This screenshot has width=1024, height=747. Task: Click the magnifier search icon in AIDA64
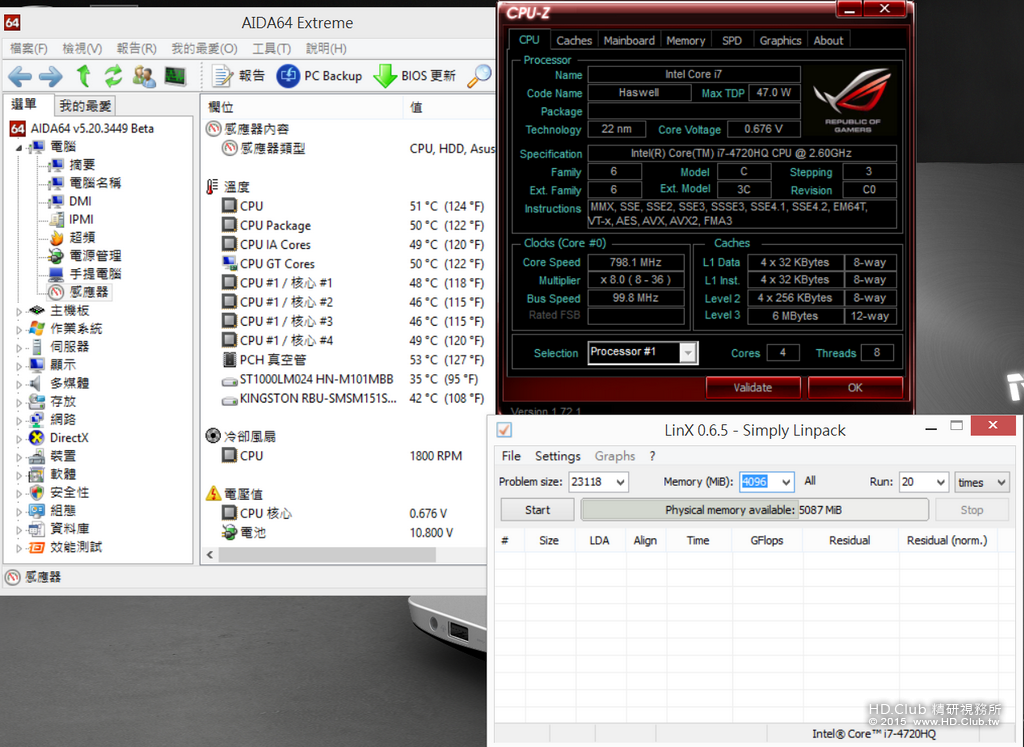pyautogui.click(x=479, y=76)
